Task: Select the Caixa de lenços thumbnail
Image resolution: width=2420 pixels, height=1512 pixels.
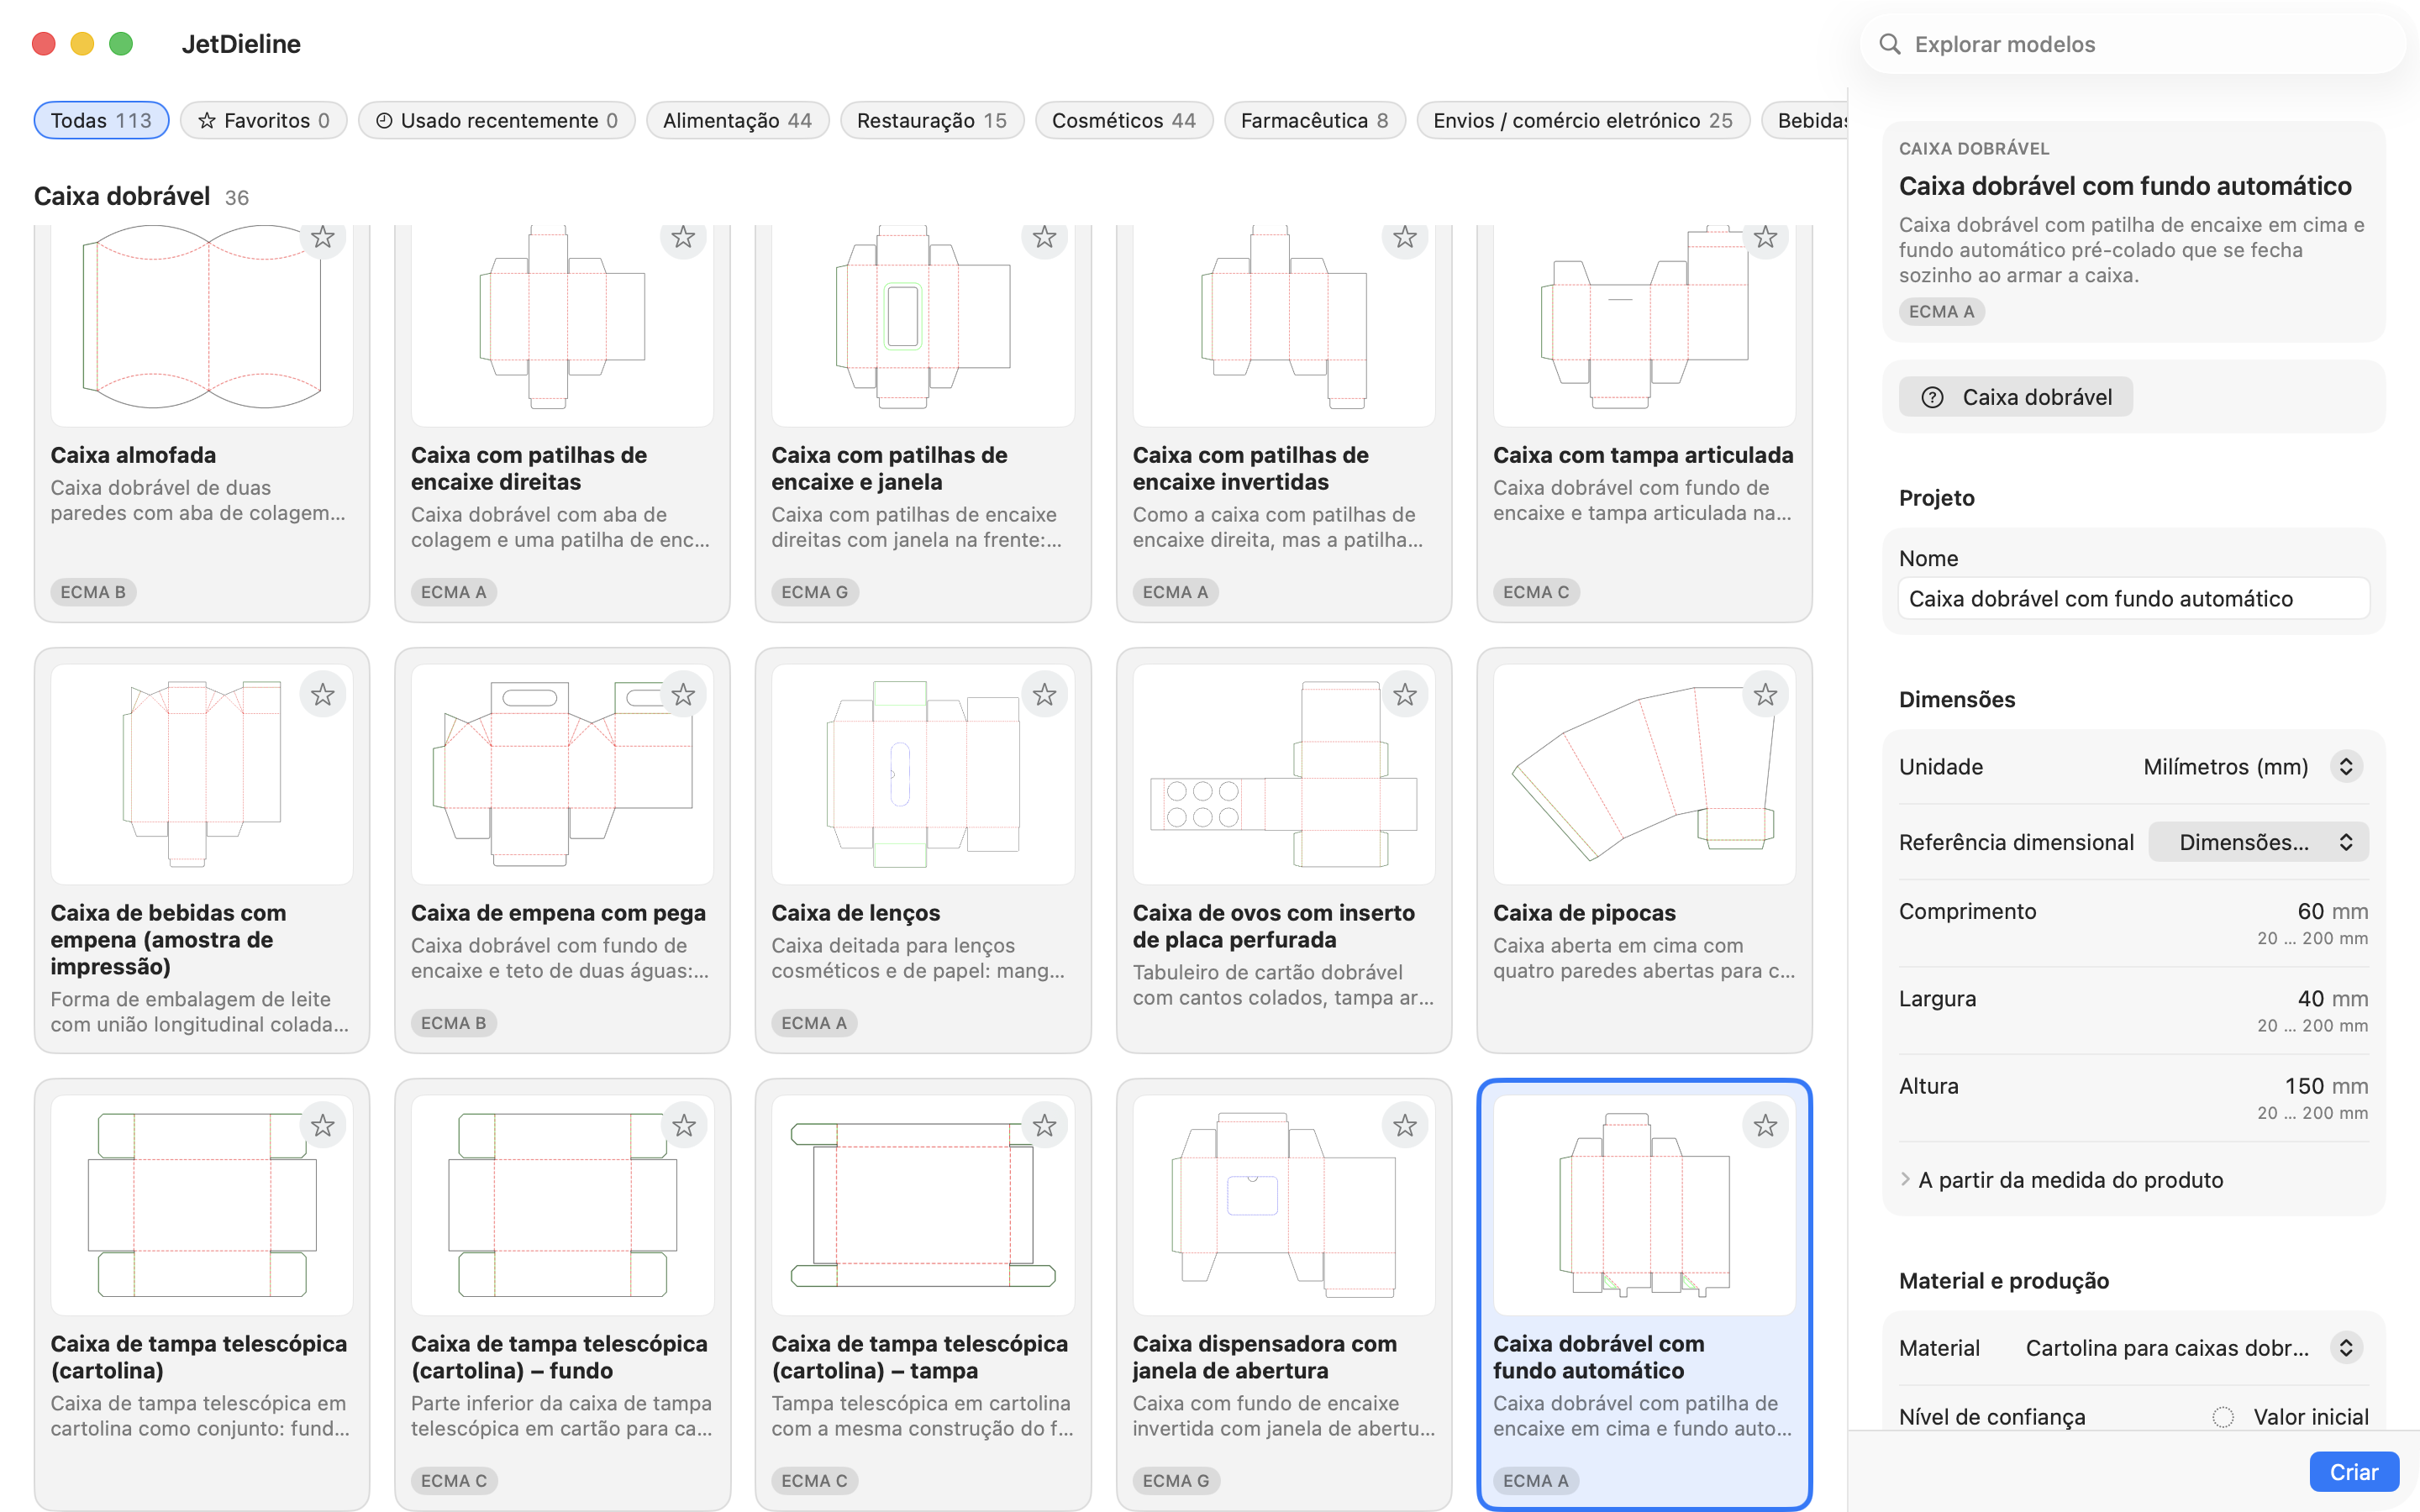Action: pyautogui.click(x=922, y=774)
